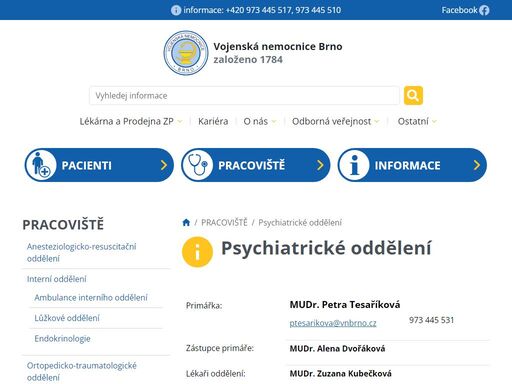The width and height of the screenshot is (512, 384).
Task: Open the Ambulance interního oddělení sidebar link
Action: (x=91, y=298)
